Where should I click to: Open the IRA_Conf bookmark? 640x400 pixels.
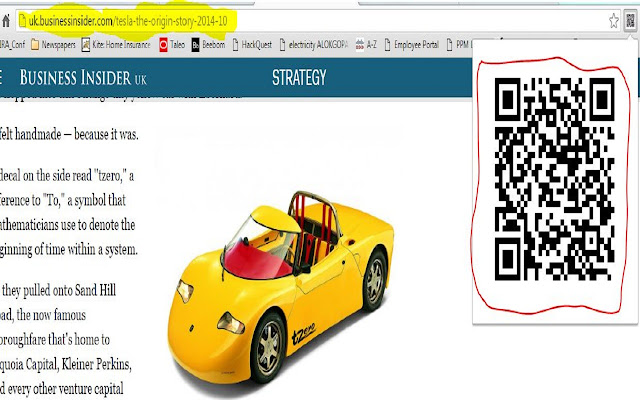[x=12, y=44]
